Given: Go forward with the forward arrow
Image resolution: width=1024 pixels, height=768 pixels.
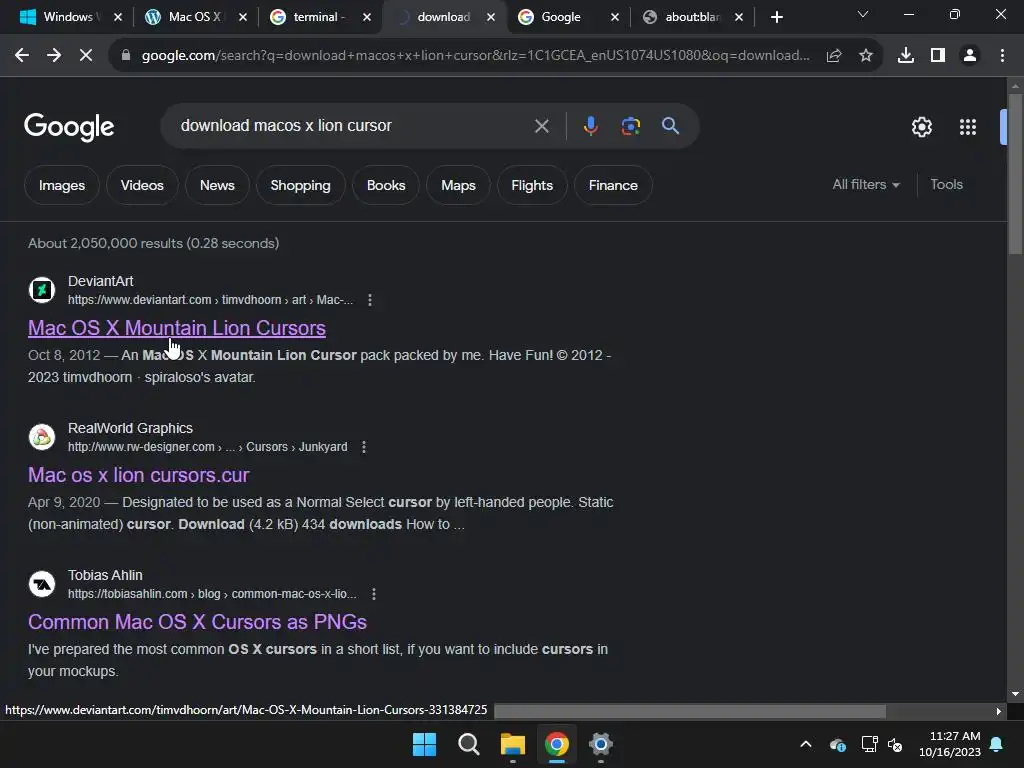Looking at the screenshot, I should coord(54,56).
